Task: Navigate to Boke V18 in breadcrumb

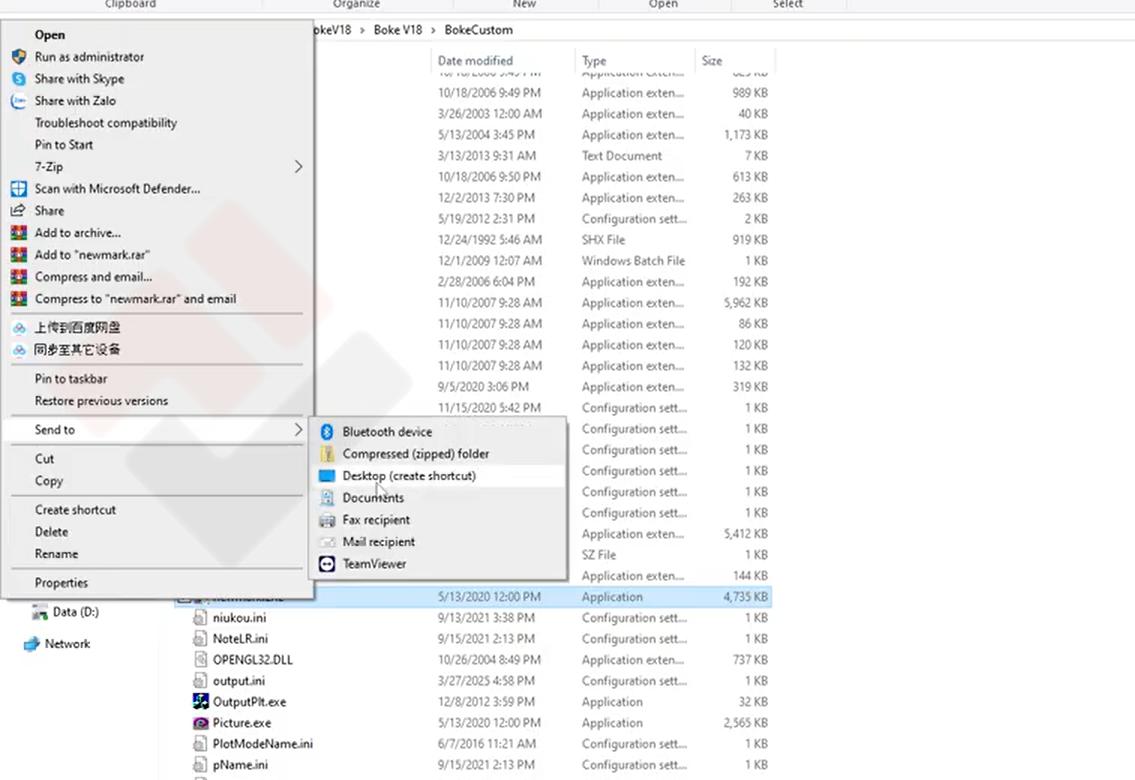Action: click(398, 30)
